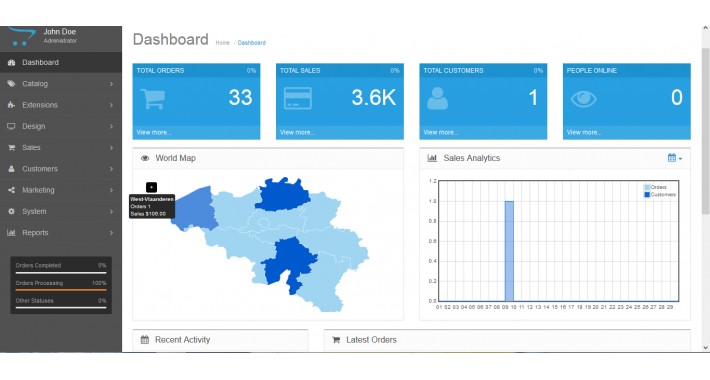This screenshot has height=380, width=710.
Task: Click the Dashboard gauge icon in sidebar
Action: click(x=11, y=63)
